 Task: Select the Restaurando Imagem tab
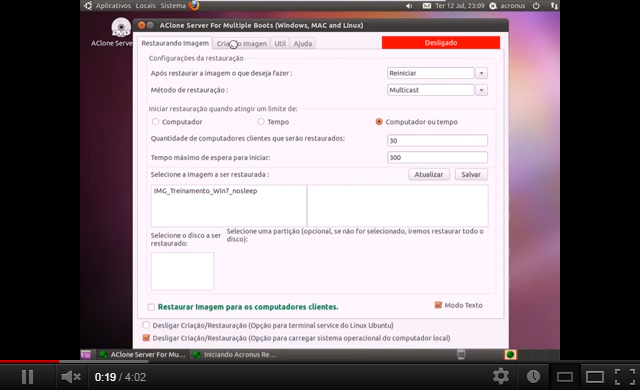(175, 43)
